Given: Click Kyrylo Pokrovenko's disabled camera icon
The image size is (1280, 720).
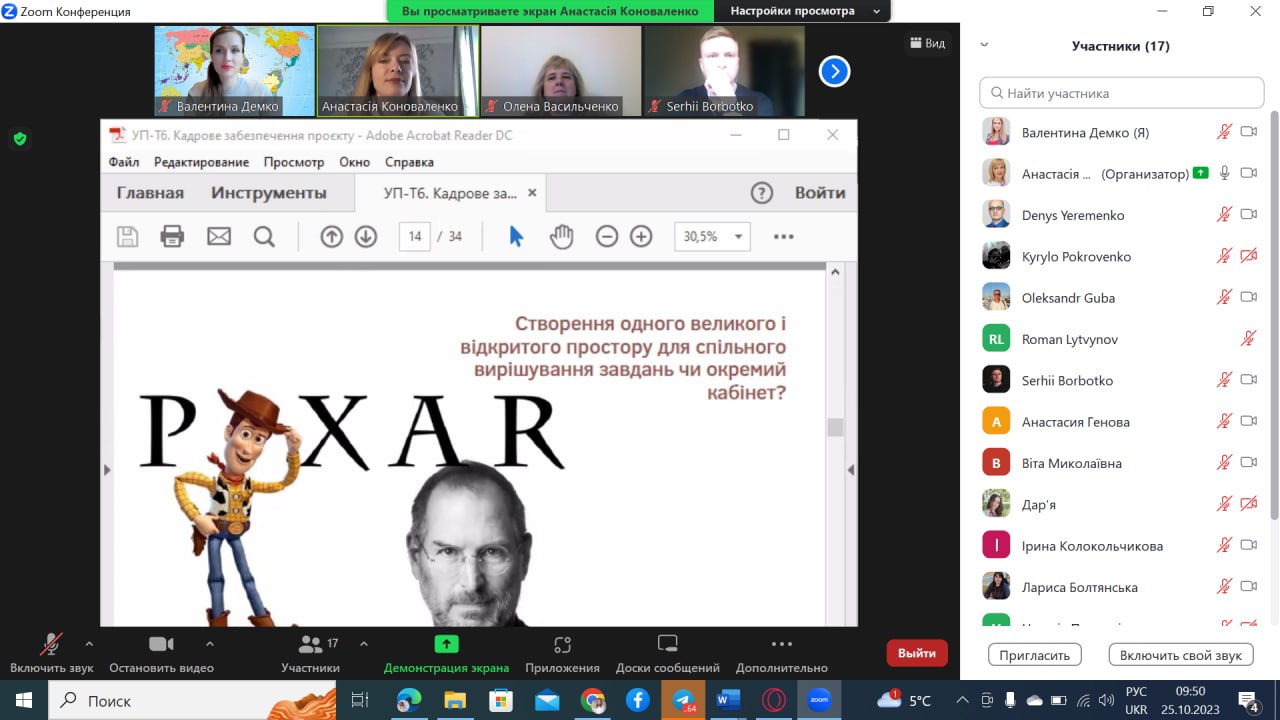Looking at the screenshot, I should tap(1248, 256).
